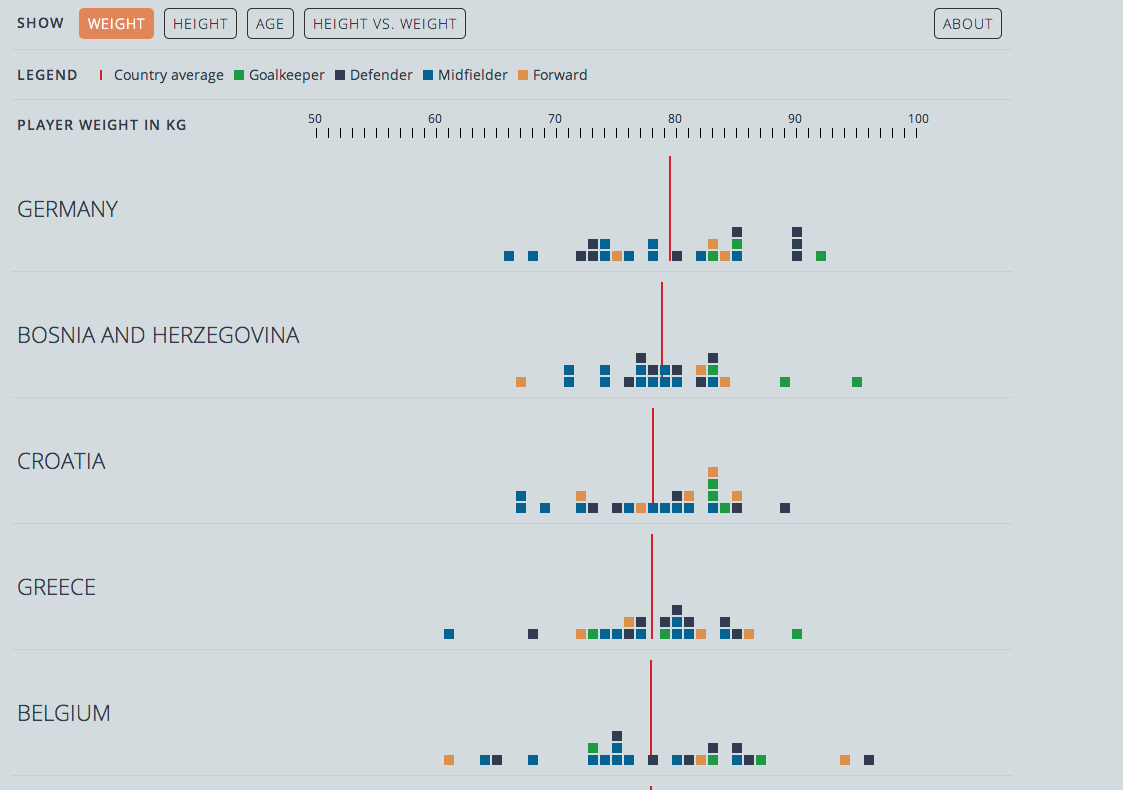This screenshot has width=1123, height=790.
Task: Click the red Country average legend marker
Action: point(101,75)
